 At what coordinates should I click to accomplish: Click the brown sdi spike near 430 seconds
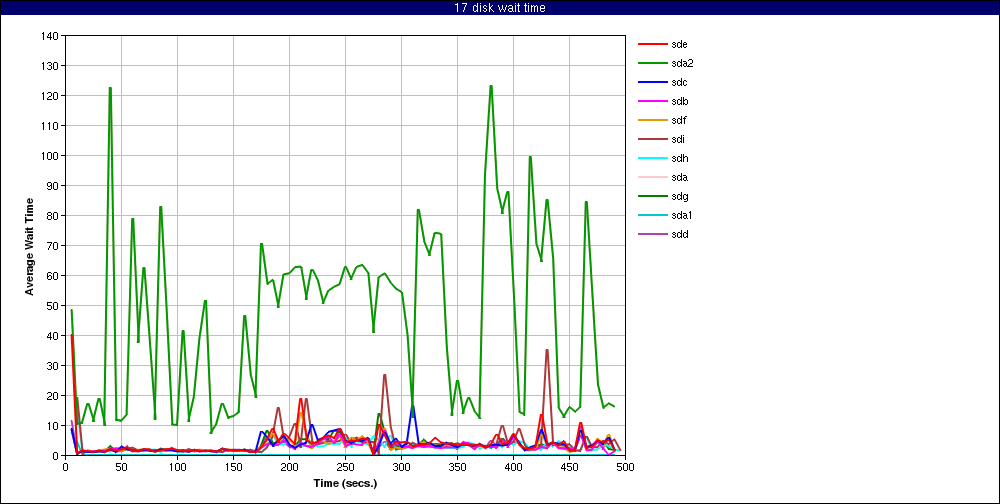[x=547, y=350]
